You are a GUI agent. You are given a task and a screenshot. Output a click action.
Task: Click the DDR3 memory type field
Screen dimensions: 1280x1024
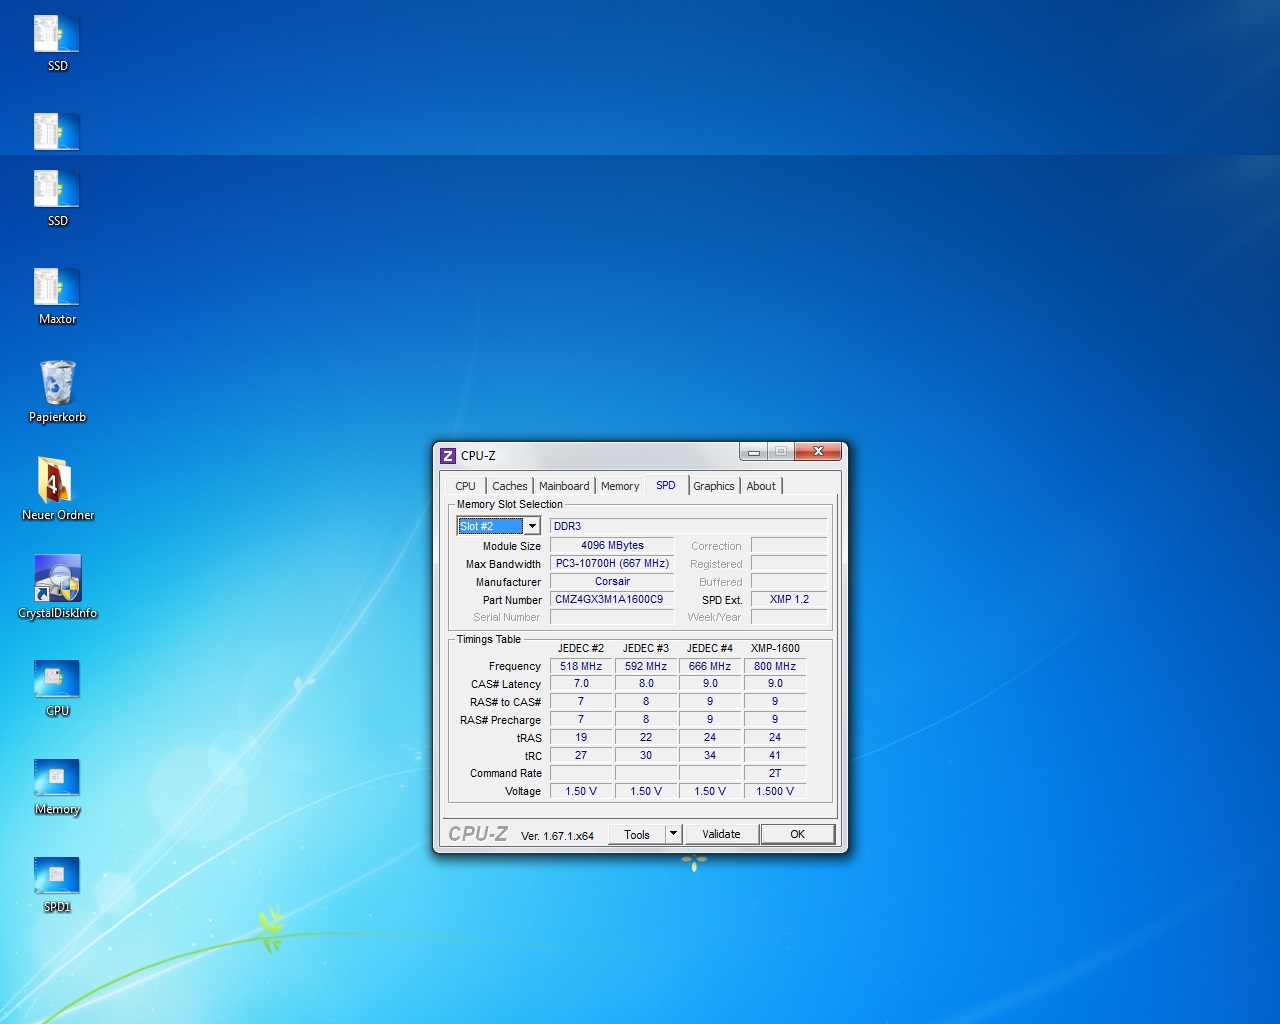click(688, 526)
